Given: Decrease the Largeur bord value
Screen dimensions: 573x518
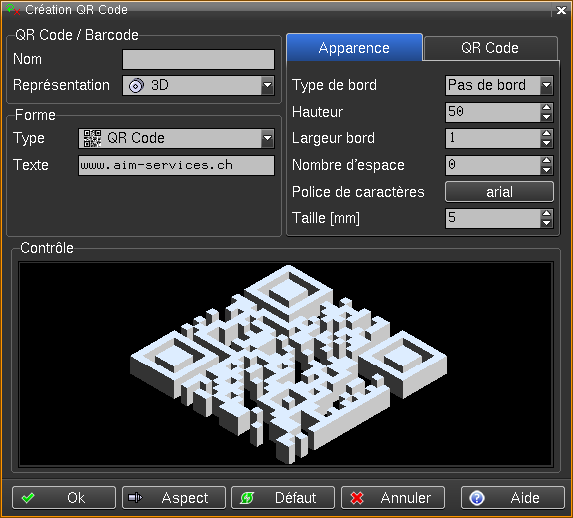Looking at the screenshot, I should [547, 143].
